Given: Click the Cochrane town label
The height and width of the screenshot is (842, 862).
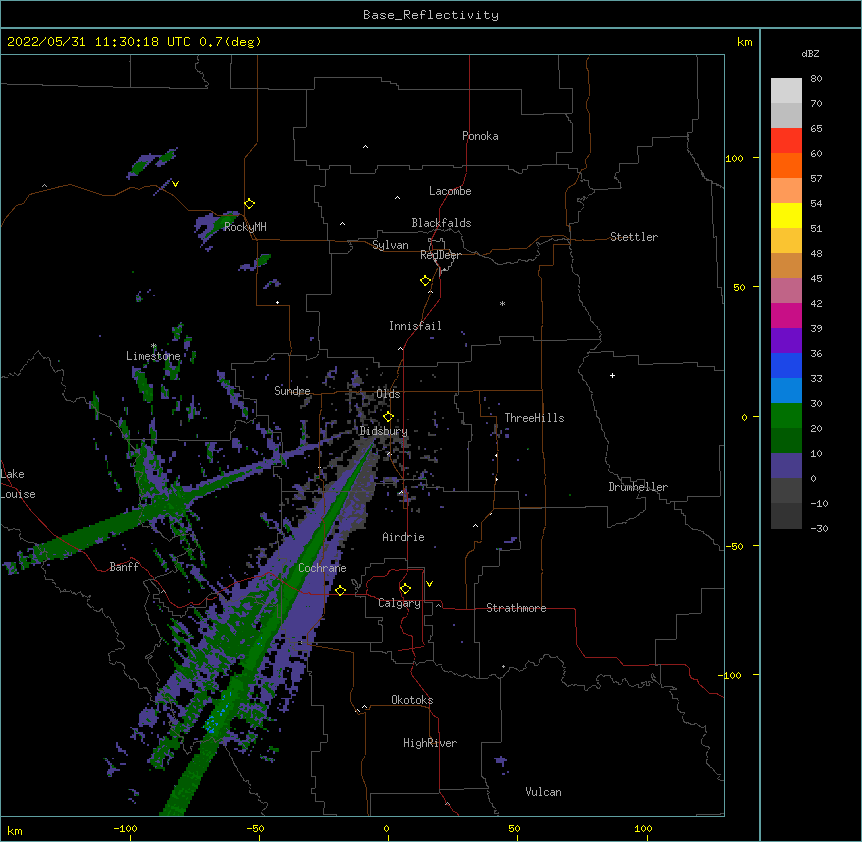Looking at the screenshot, I should [x=322, y=568].
